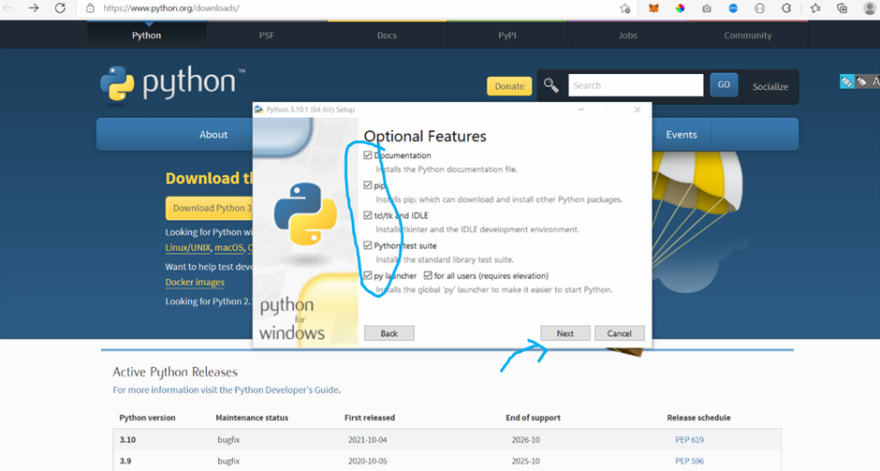Click the yellow Donate button

509,86
